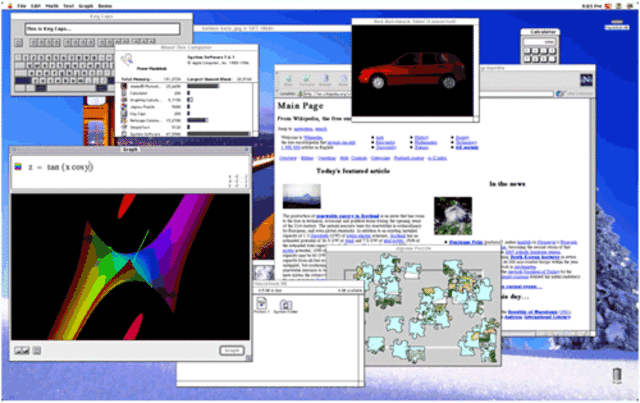
Task: Open the Arts portal link
Action: 380,138
